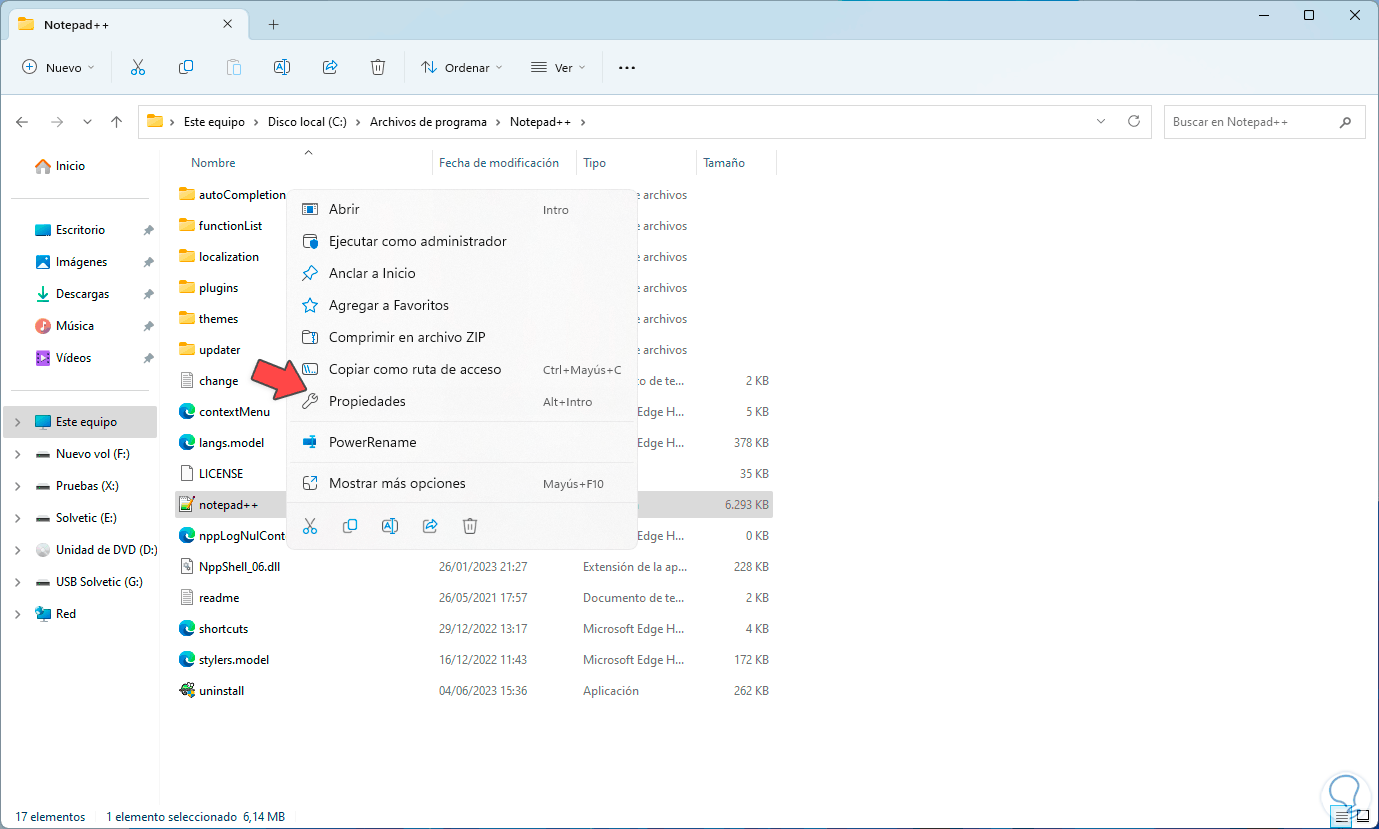Open Inicio in the navigation pane

(70, 166)
